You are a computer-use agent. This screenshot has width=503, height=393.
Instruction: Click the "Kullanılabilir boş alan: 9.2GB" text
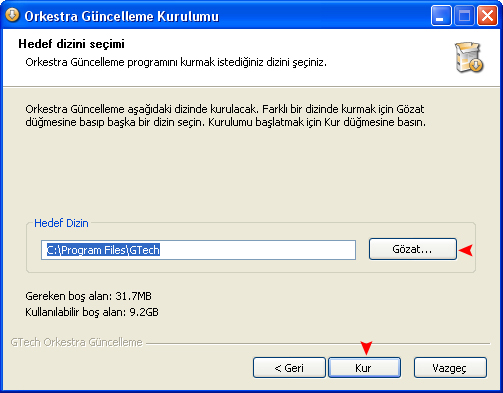pos(92,312)
